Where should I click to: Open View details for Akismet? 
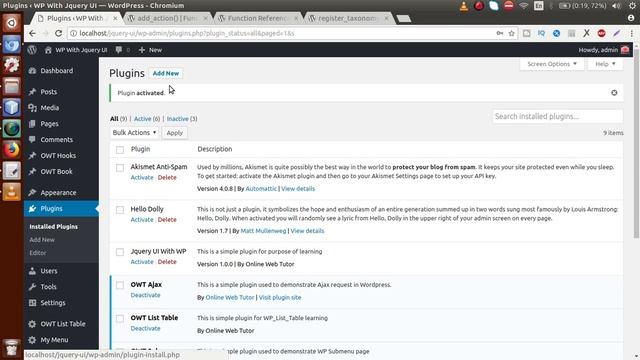298,189
